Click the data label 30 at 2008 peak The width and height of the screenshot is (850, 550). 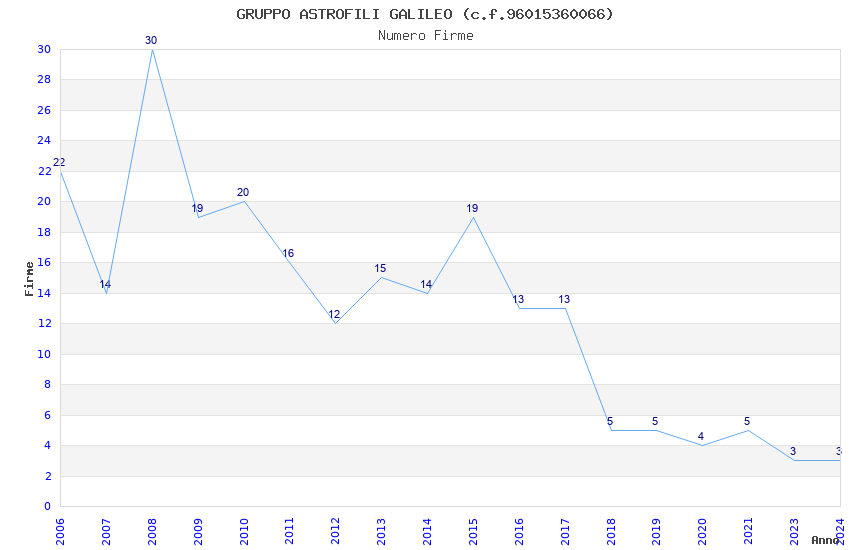(151, 41)
